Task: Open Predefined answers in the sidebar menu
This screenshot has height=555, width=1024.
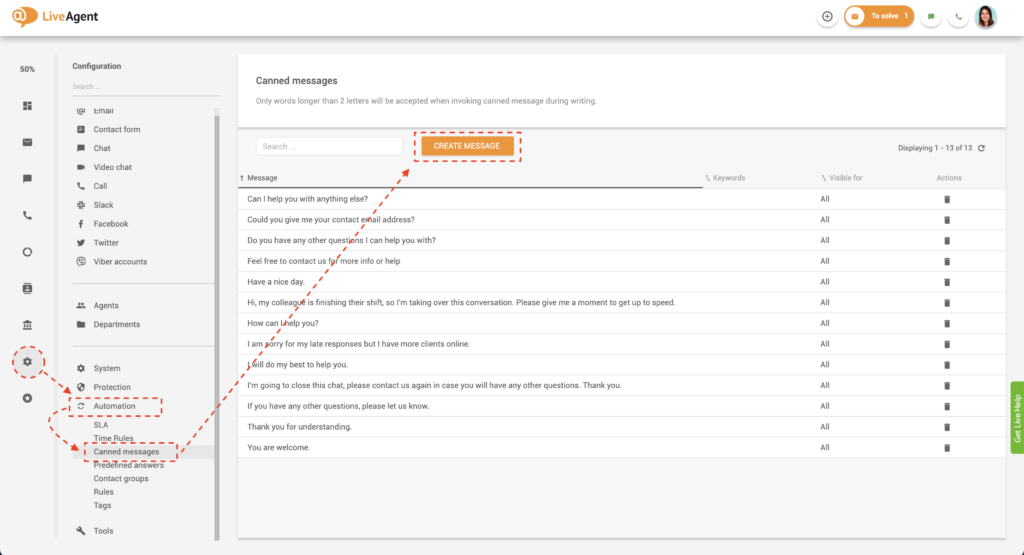Action: click(x=128, y=465)
